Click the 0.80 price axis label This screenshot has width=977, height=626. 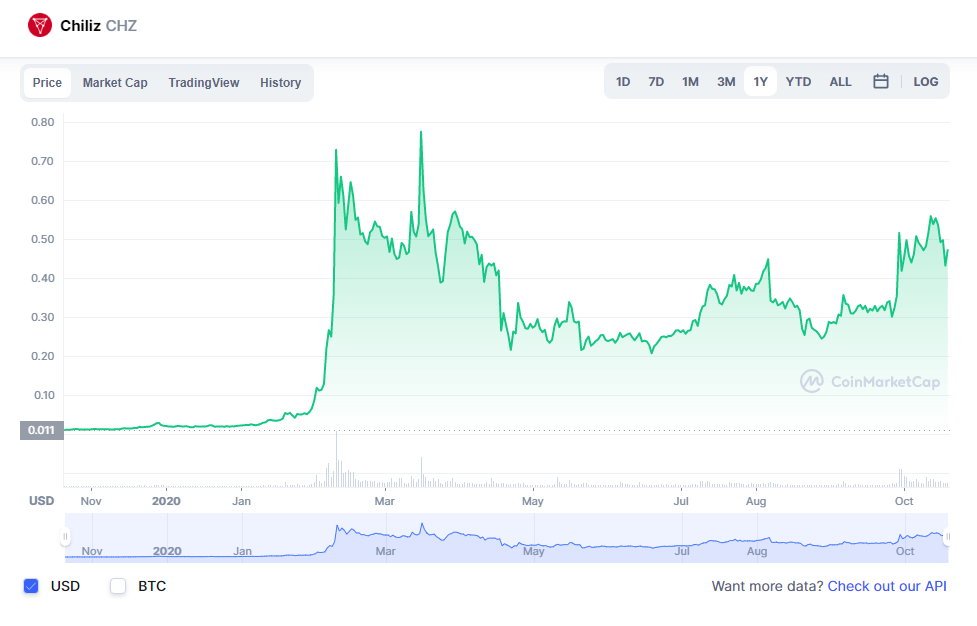(43, 122)
